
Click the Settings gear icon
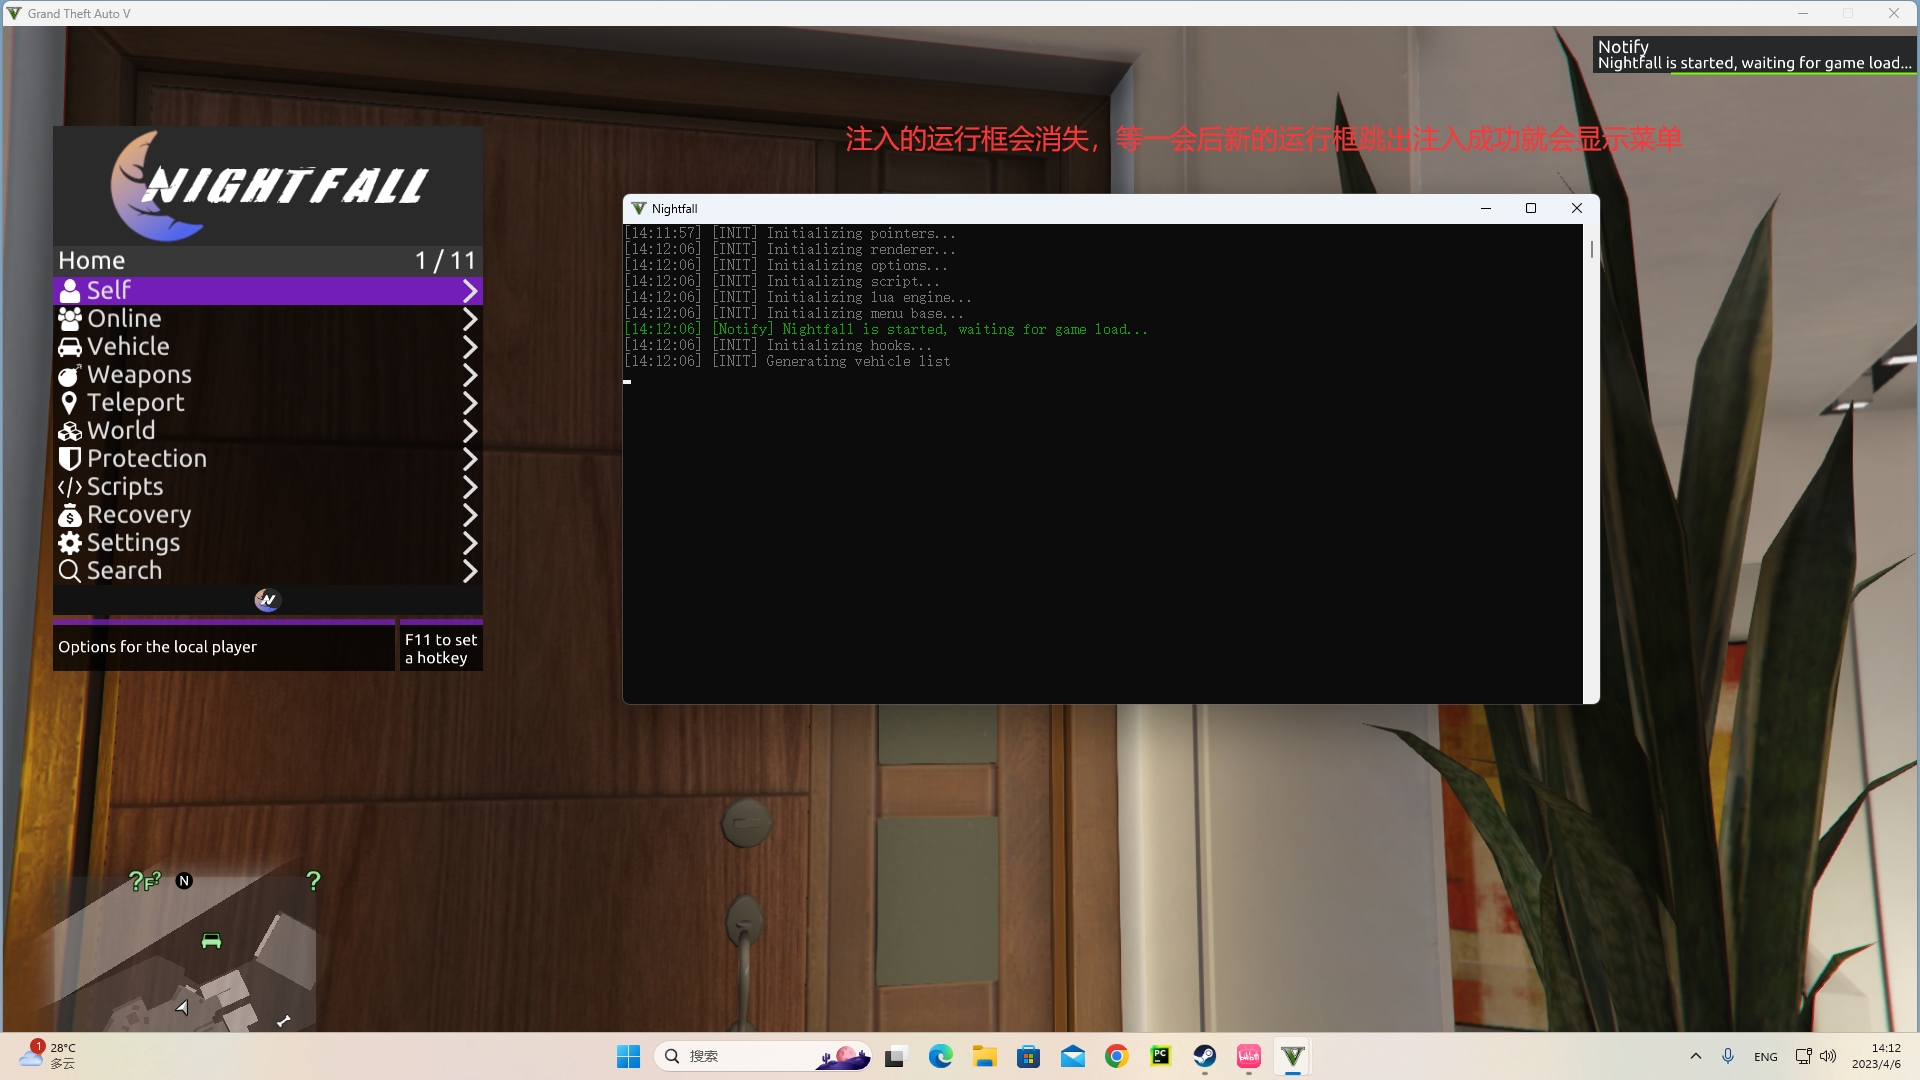(69, 543)
